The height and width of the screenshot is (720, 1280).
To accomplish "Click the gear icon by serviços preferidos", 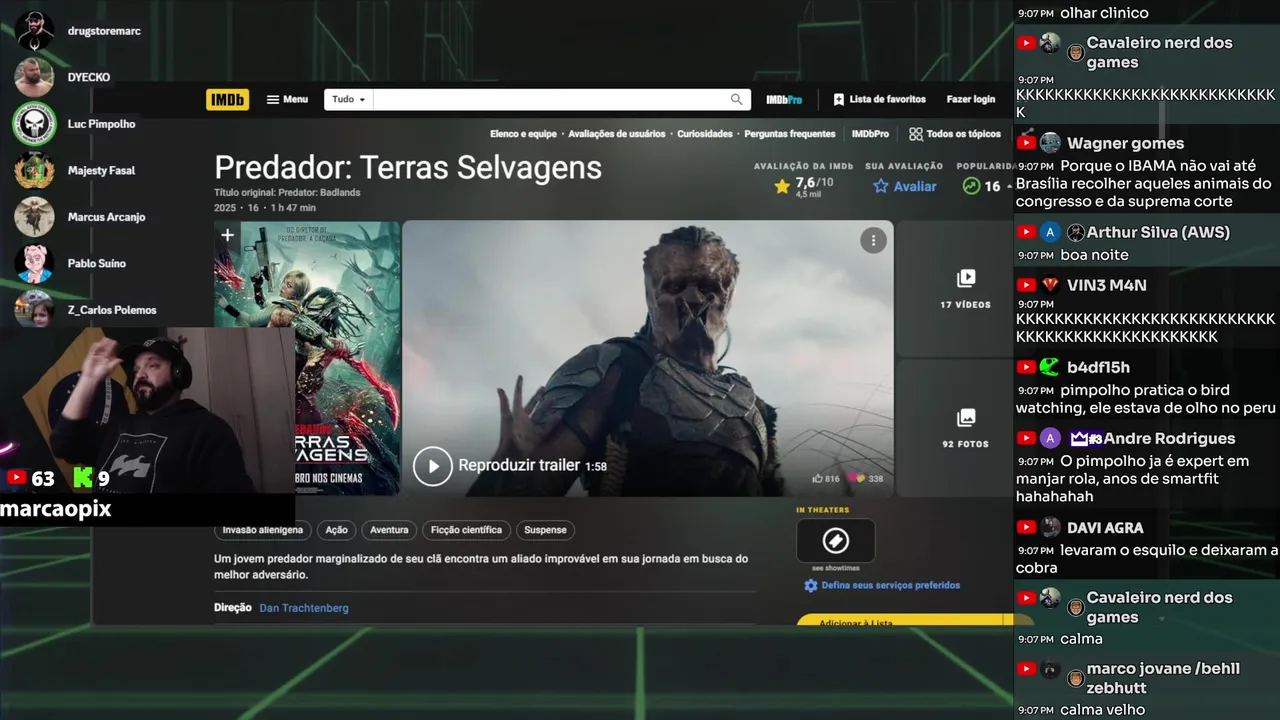I will pyautogui.click(x=811, y=586).
